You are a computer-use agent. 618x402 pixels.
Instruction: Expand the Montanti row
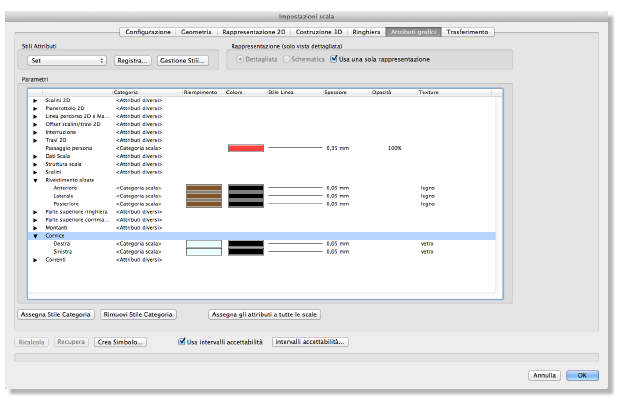click(x=35, y=228)
